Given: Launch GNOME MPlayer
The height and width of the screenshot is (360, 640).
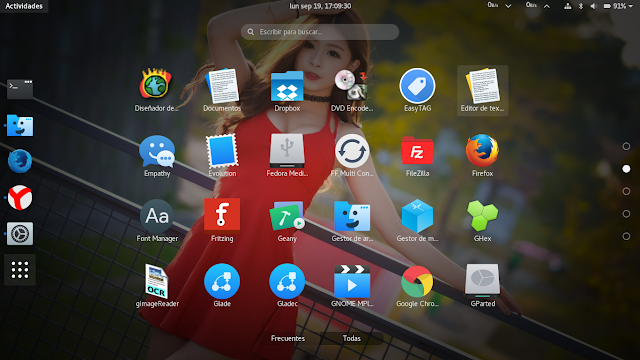Looking at the screenshot, I should click(x=352, y=281).
